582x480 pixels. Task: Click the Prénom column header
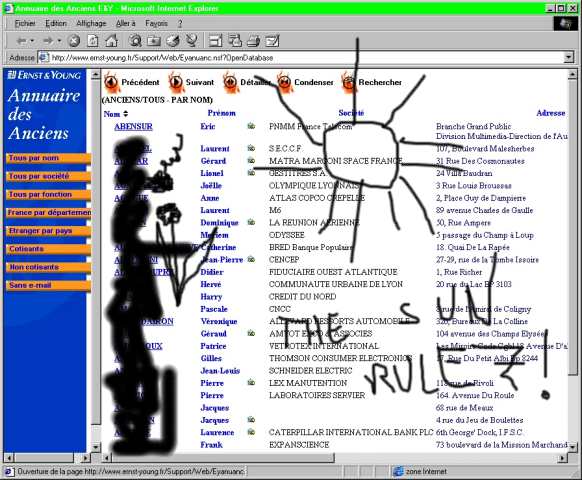pos(222,113)
